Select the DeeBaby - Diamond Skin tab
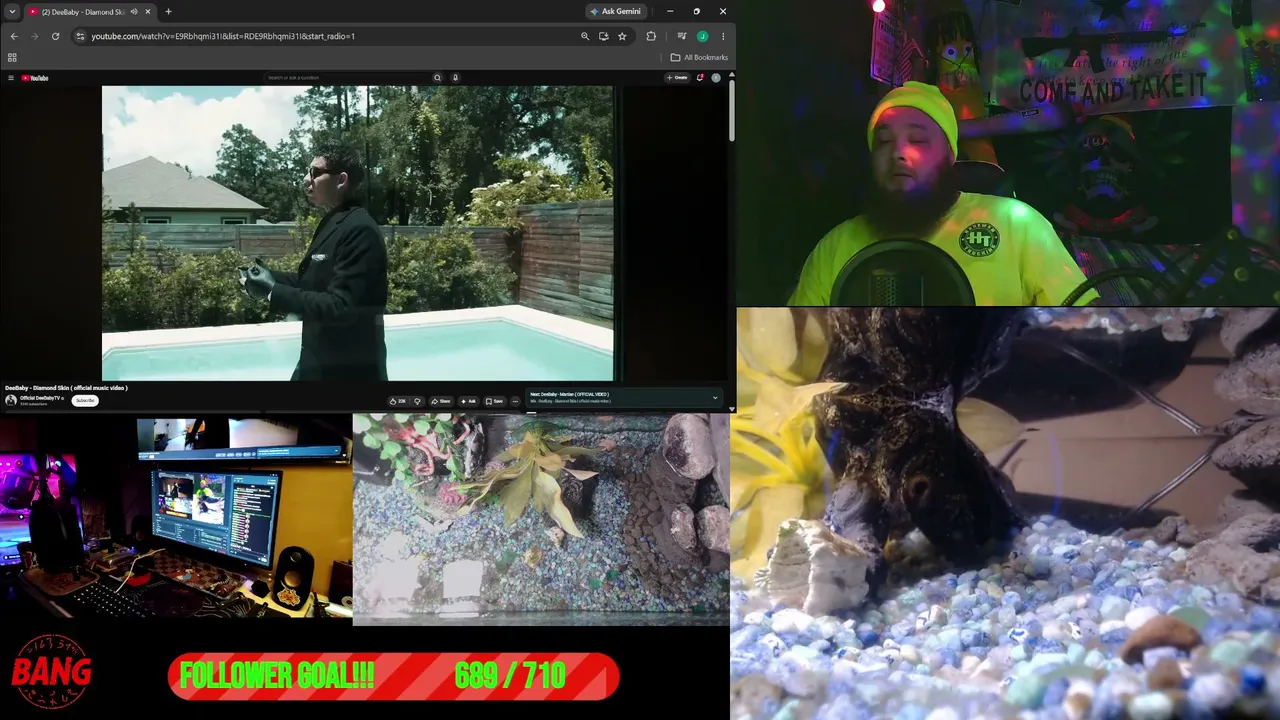Image resolution: width=1280 pixels, height=720 pixels. (90, 12)
